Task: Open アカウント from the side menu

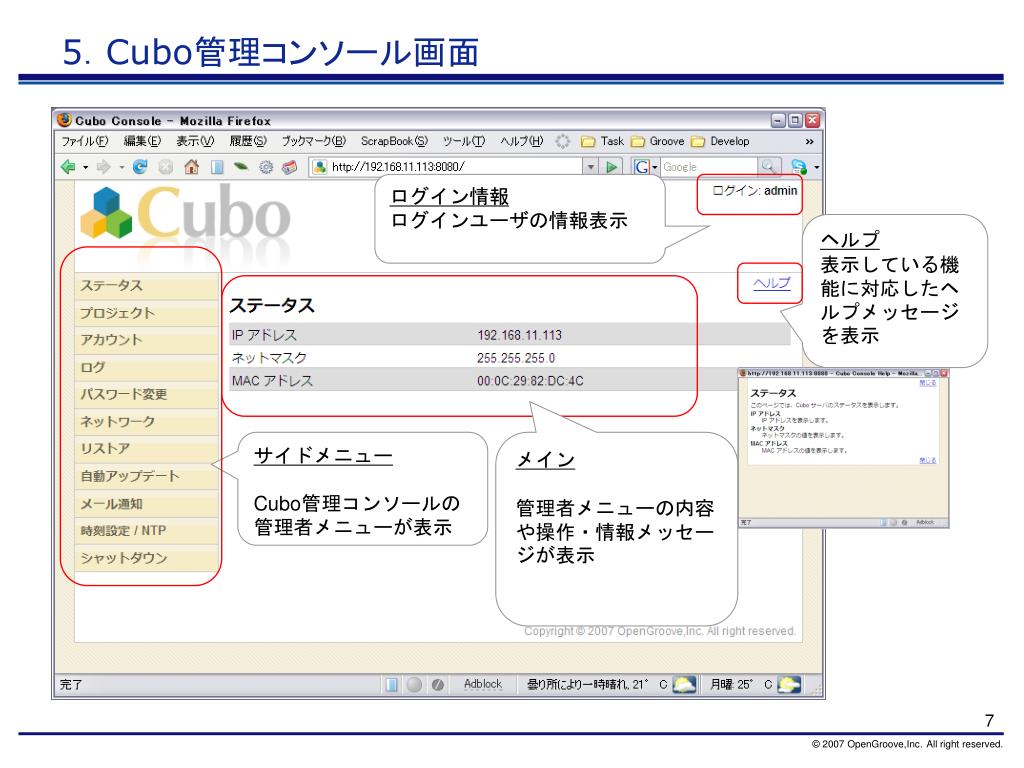Action: 147,340
